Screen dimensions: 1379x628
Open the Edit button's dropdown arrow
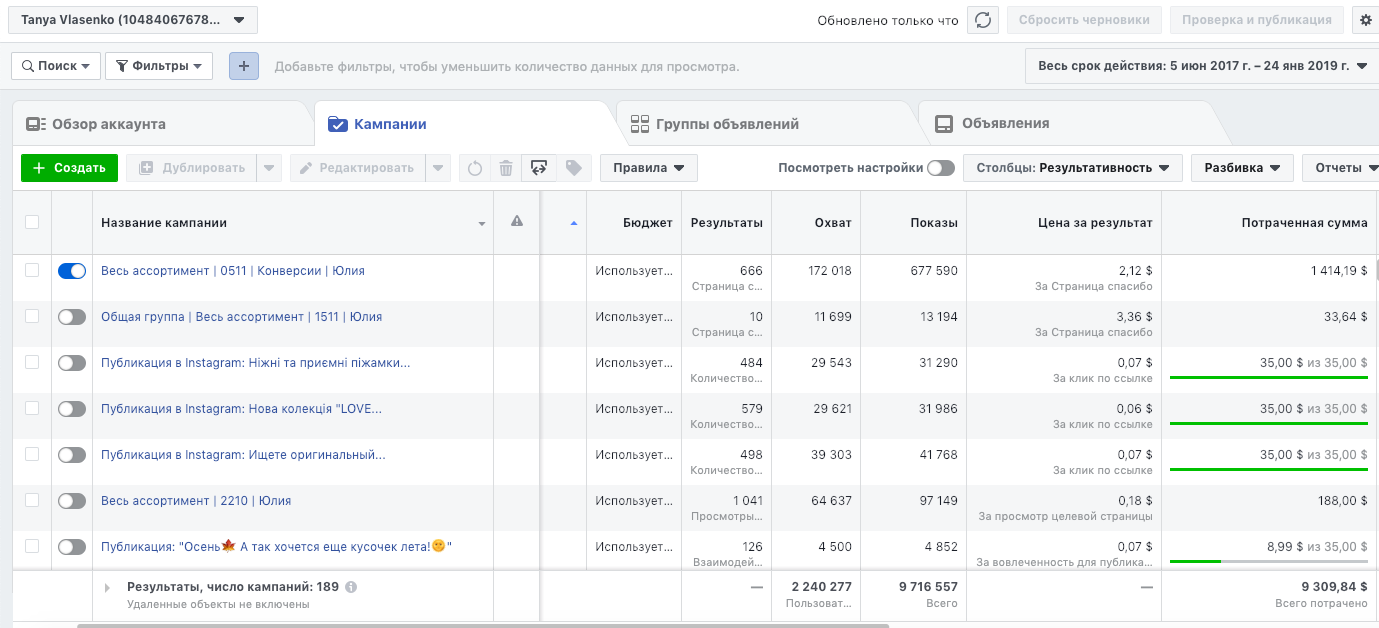438,168
